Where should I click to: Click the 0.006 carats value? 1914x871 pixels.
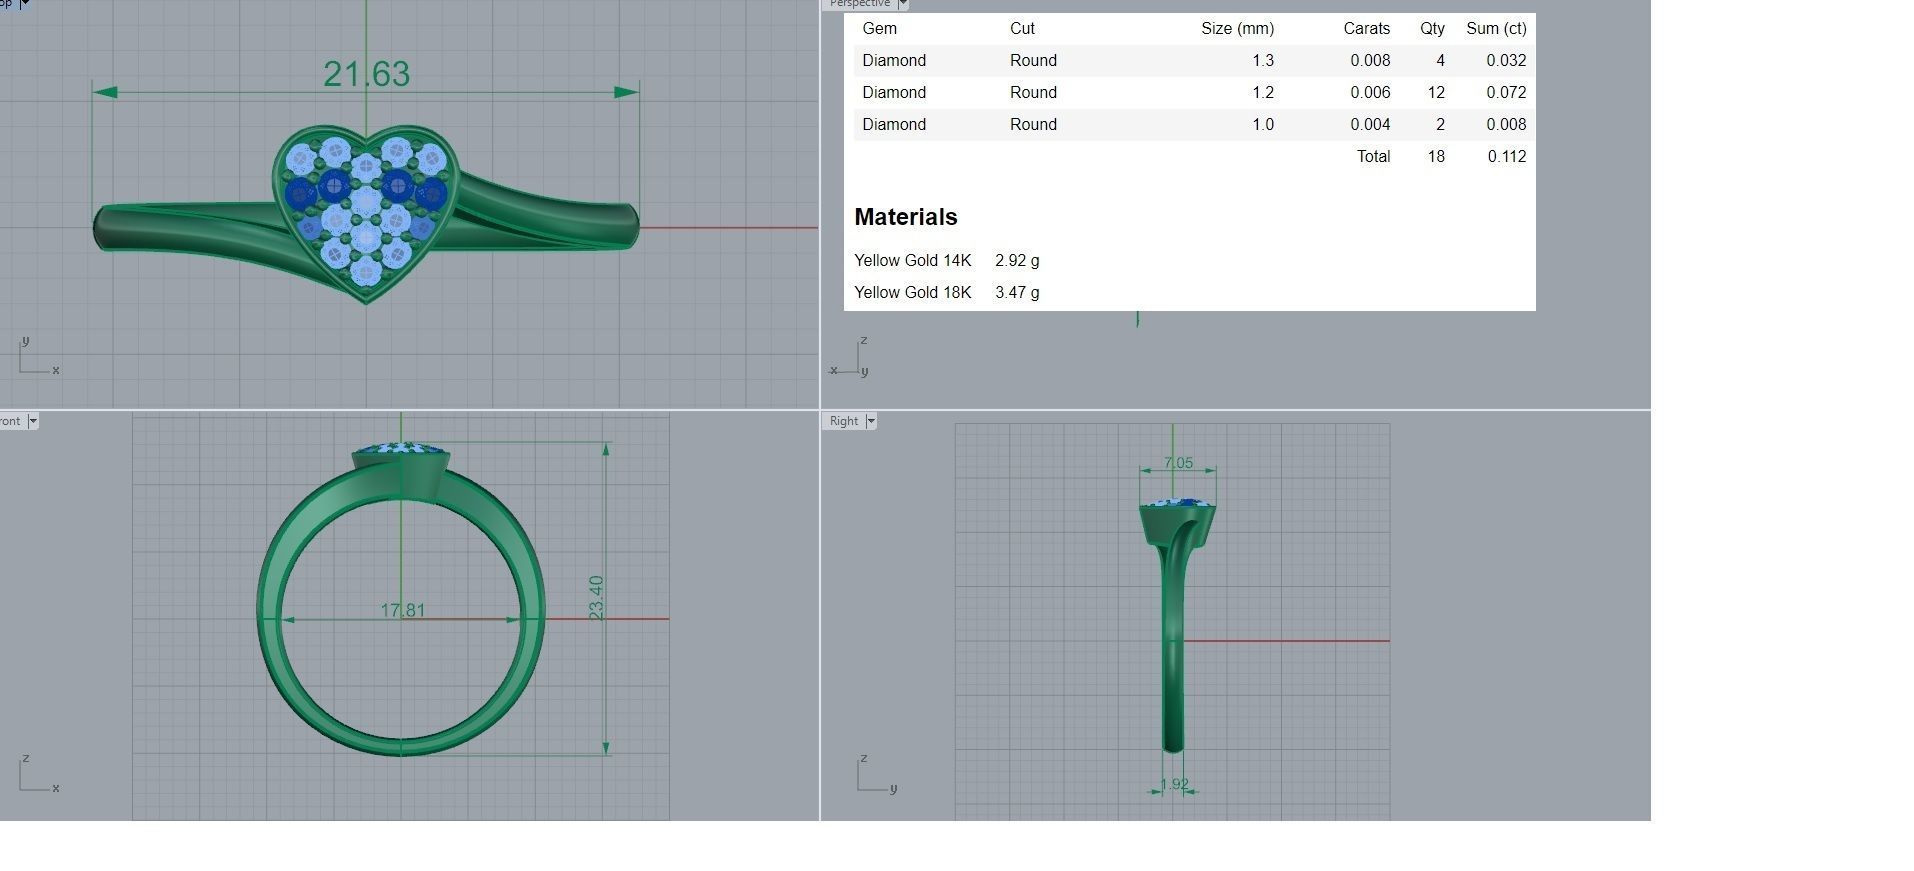tap(1370, 93)
